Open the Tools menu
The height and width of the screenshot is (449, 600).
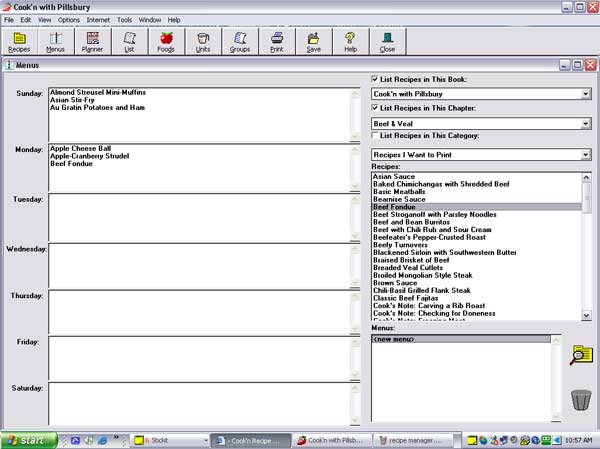124,20
